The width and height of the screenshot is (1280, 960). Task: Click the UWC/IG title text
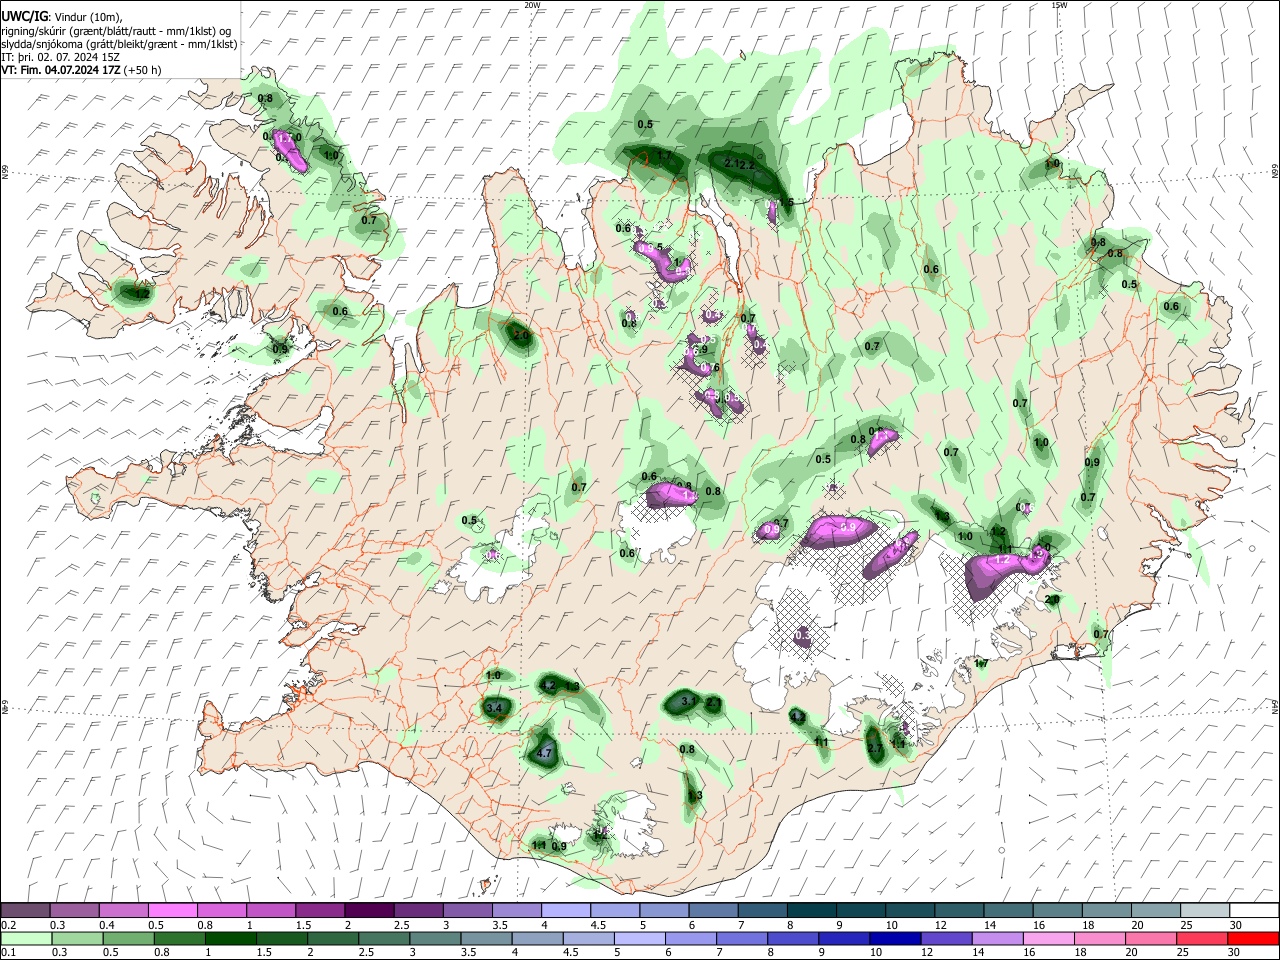click(x=23, y=17)
